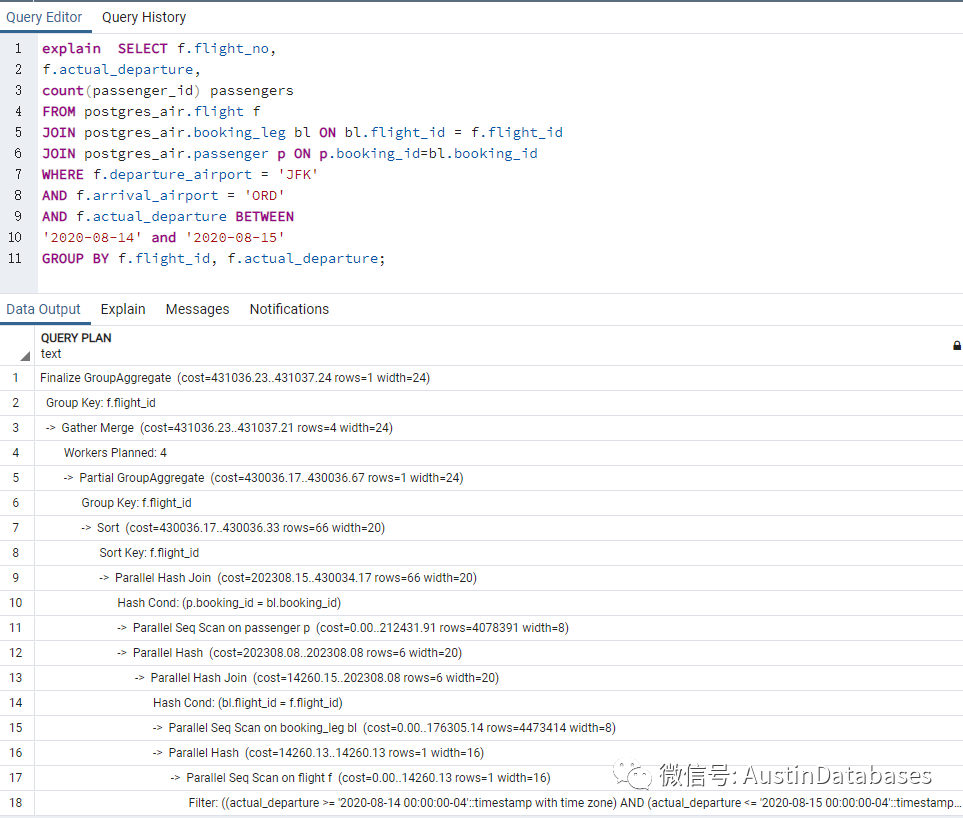The image size is (963, 818).
Task: Open the Explain tab
Action: pos(123,309)
